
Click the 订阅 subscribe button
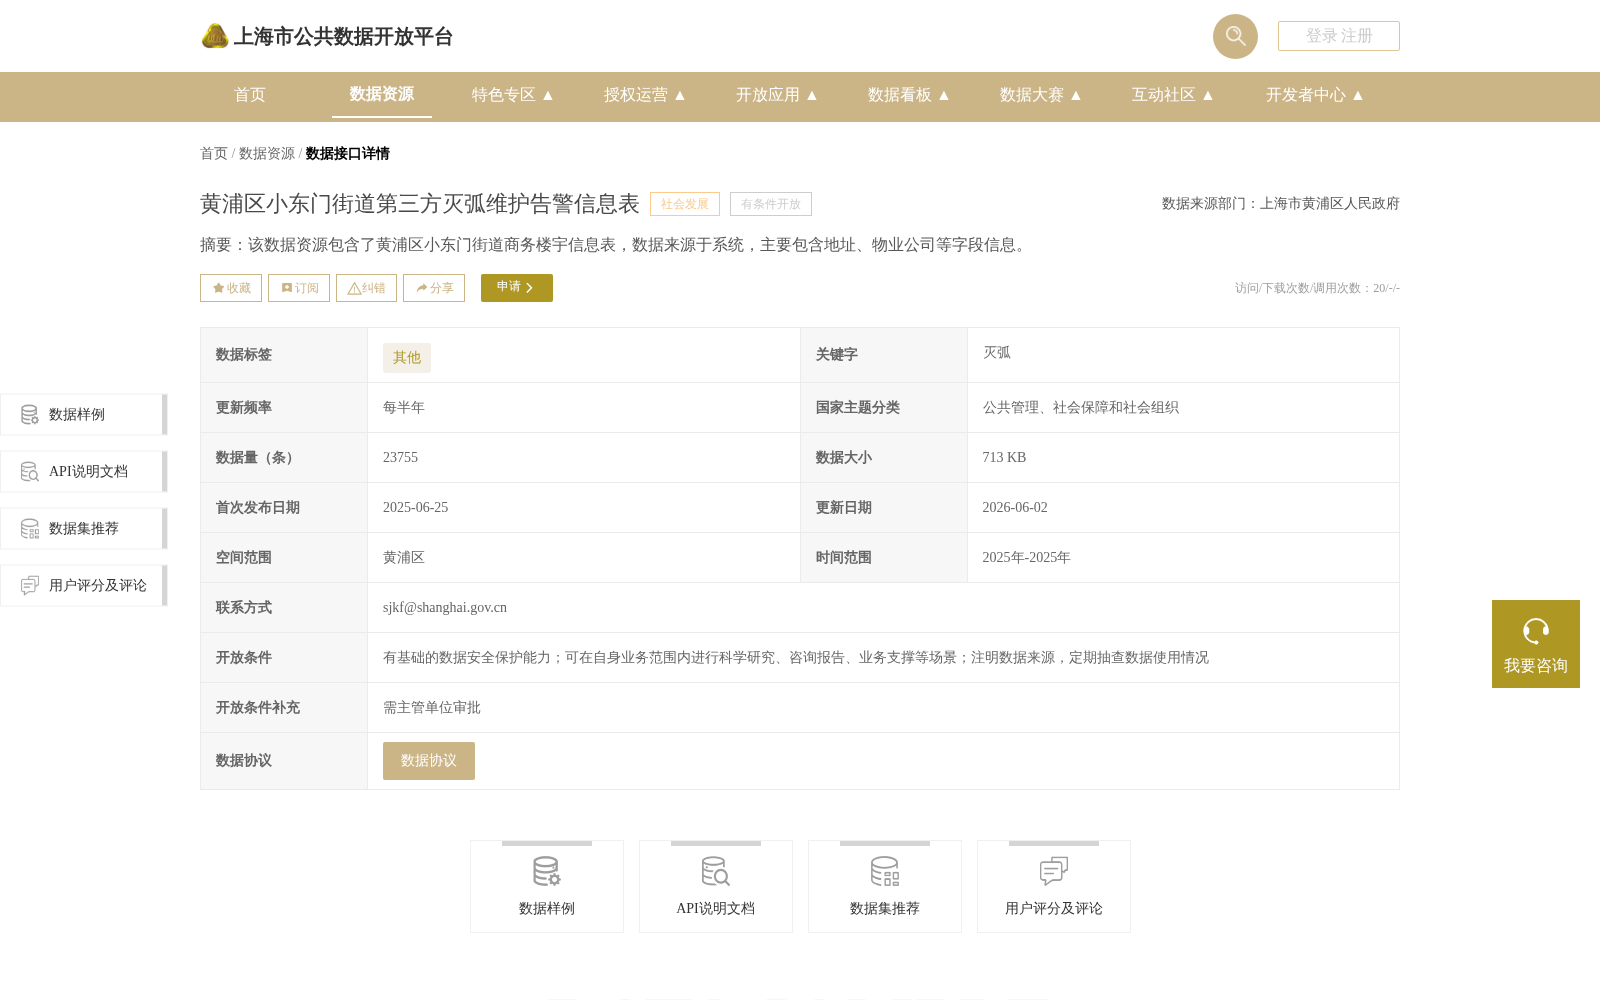pos(299,288)
